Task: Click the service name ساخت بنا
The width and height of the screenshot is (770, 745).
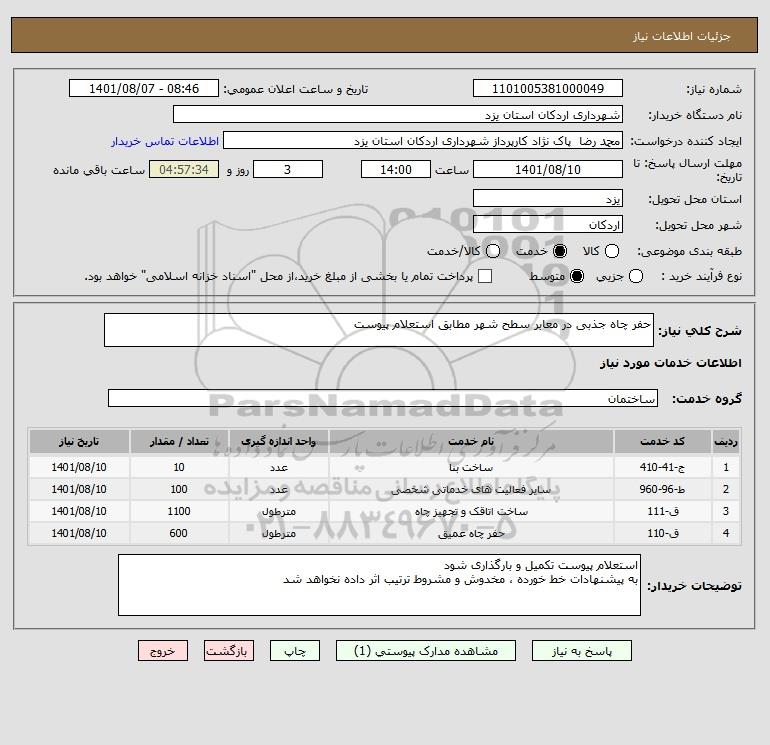Action: pyautogui.click(x=471, y=468)
